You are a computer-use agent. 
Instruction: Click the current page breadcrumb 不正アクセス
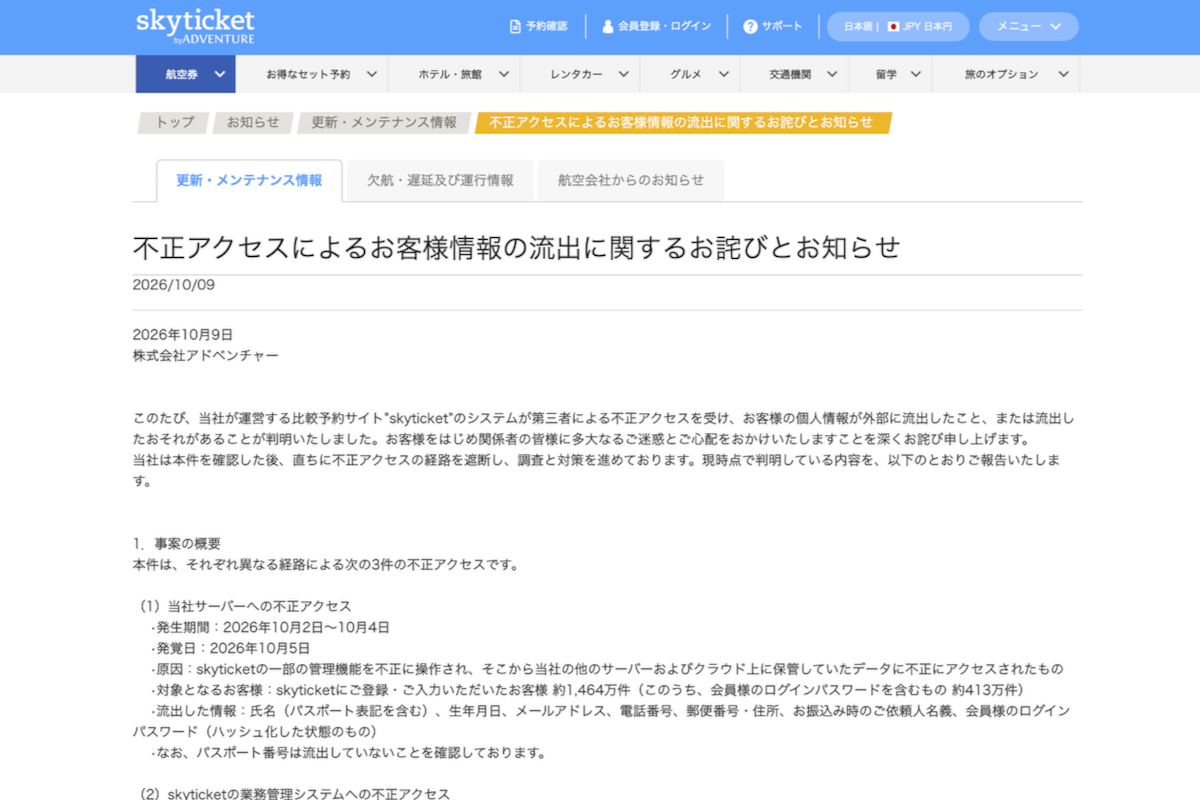coord(682,122)
